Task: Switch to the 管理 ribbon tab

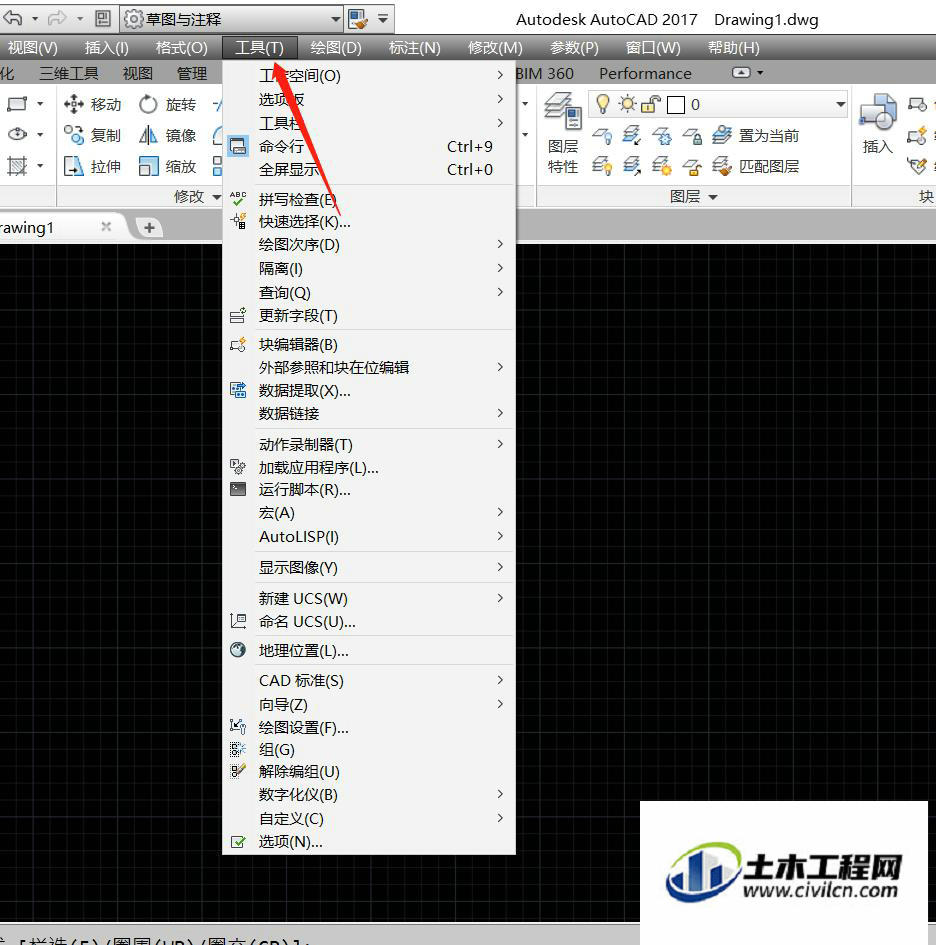Action: point(192,74)
